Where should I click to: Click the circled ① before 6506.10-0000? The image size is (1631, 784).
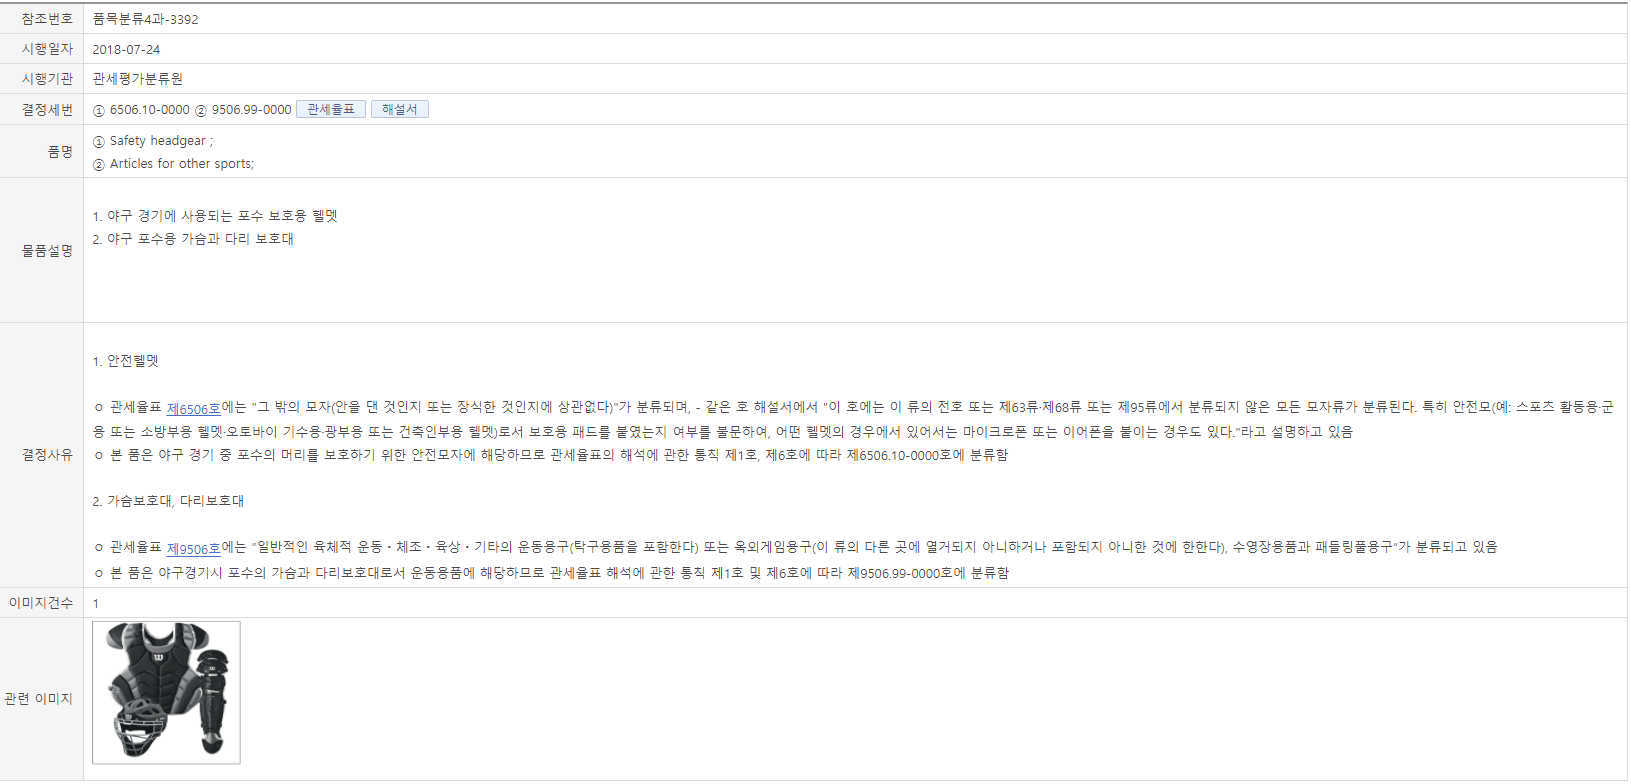tap(99, 110)
